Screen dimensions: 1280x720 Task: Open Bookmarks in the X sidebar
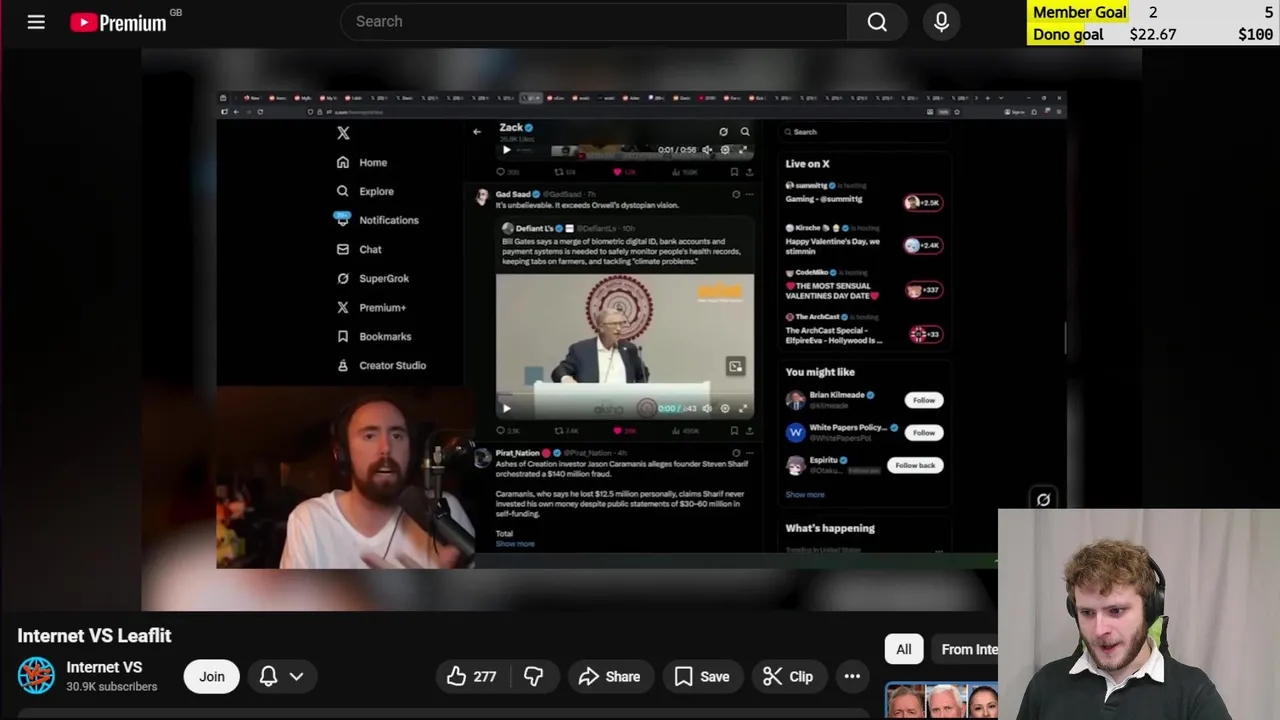[x=374, y=336]
